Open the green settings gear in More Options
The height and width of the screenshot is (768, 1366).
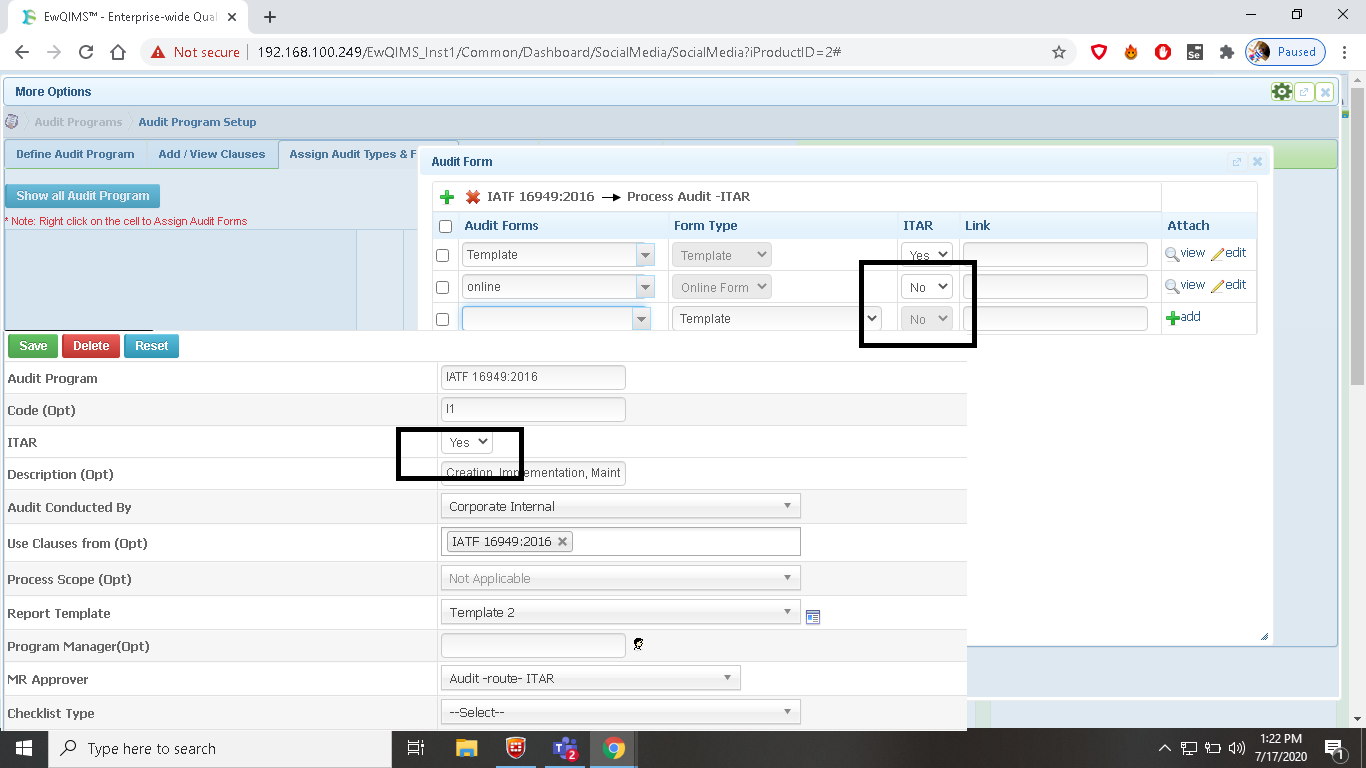[x=1281, y=92]
